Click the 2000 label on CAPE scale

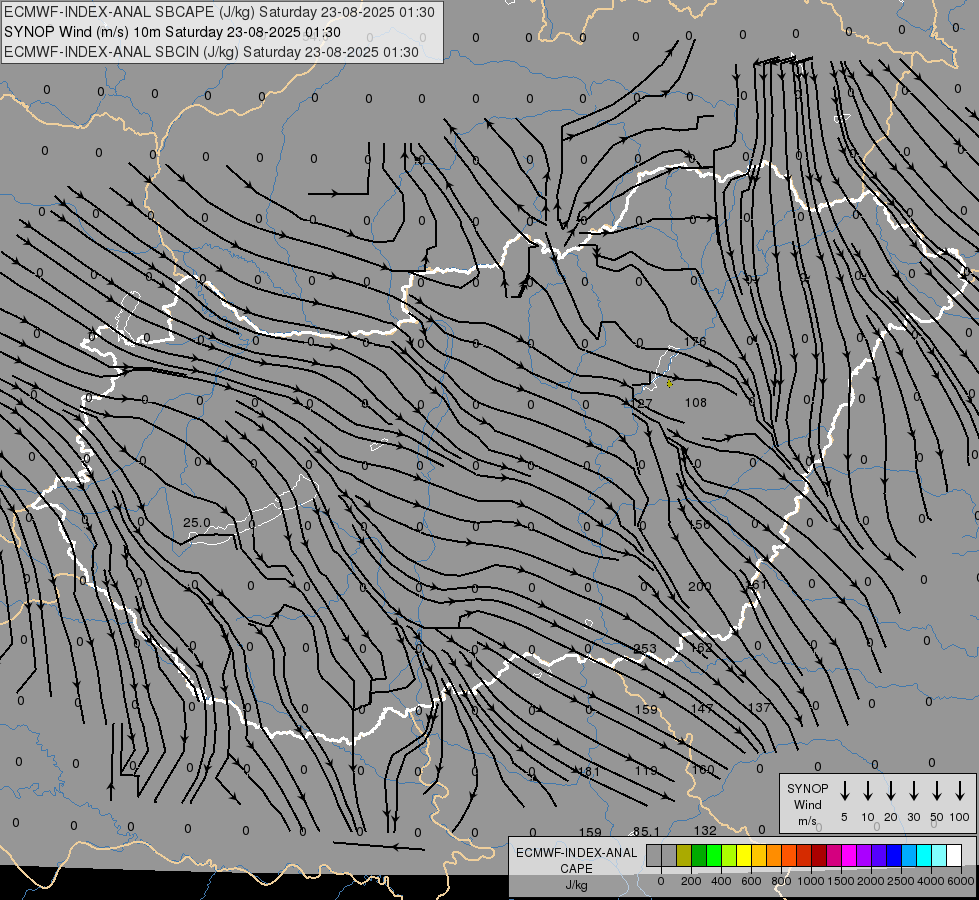pyautogui.click(x=870, y=881)
